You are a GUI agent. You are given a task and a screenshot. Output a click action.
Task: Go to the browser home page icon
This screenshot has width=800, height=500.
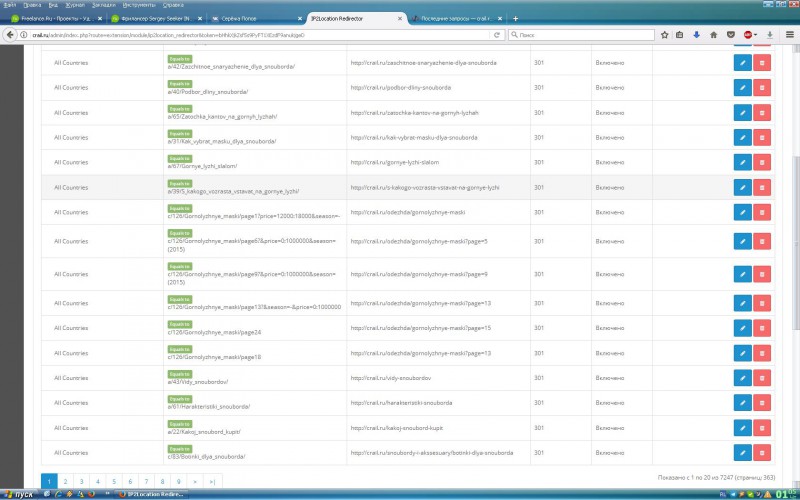[x=713, y=35]
